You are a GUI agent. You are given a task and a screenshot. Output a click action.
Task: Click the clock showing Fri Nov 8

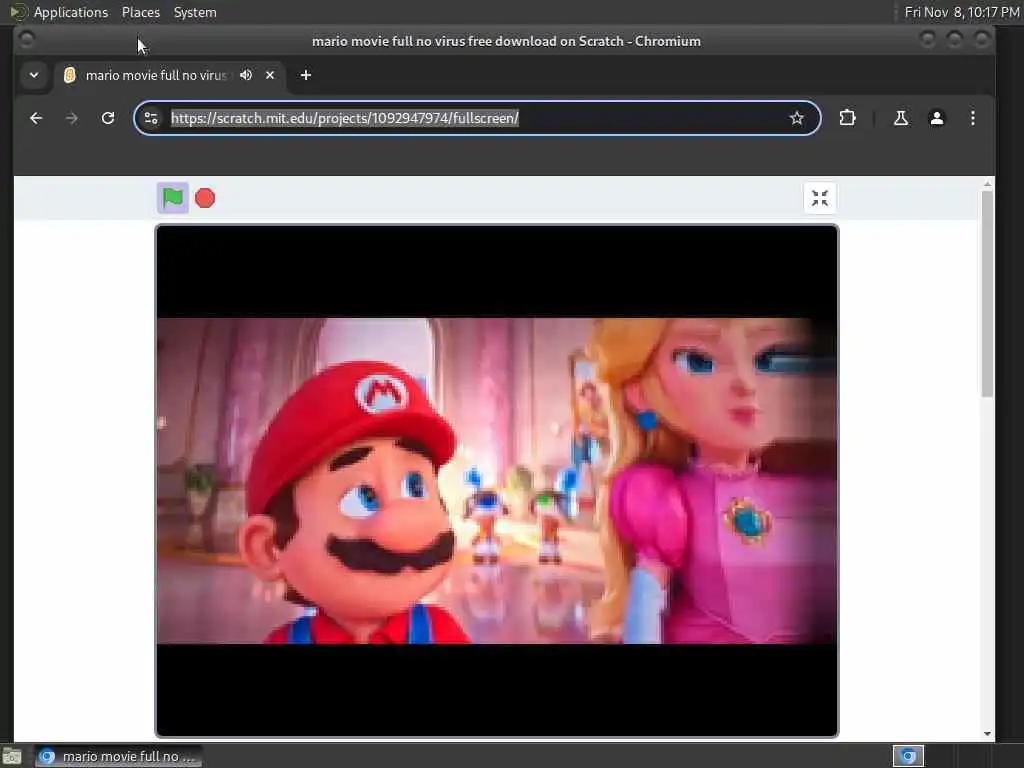pyautogui.click(x=961, y=12)
